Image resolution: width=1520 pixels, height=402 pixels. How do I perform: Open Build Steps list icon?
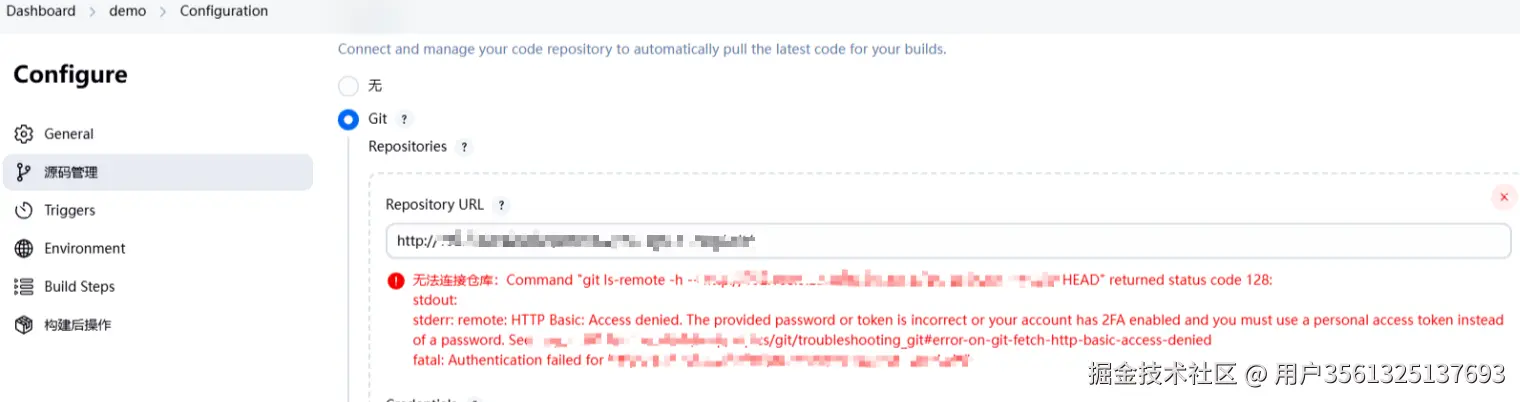tap(24, 286)
